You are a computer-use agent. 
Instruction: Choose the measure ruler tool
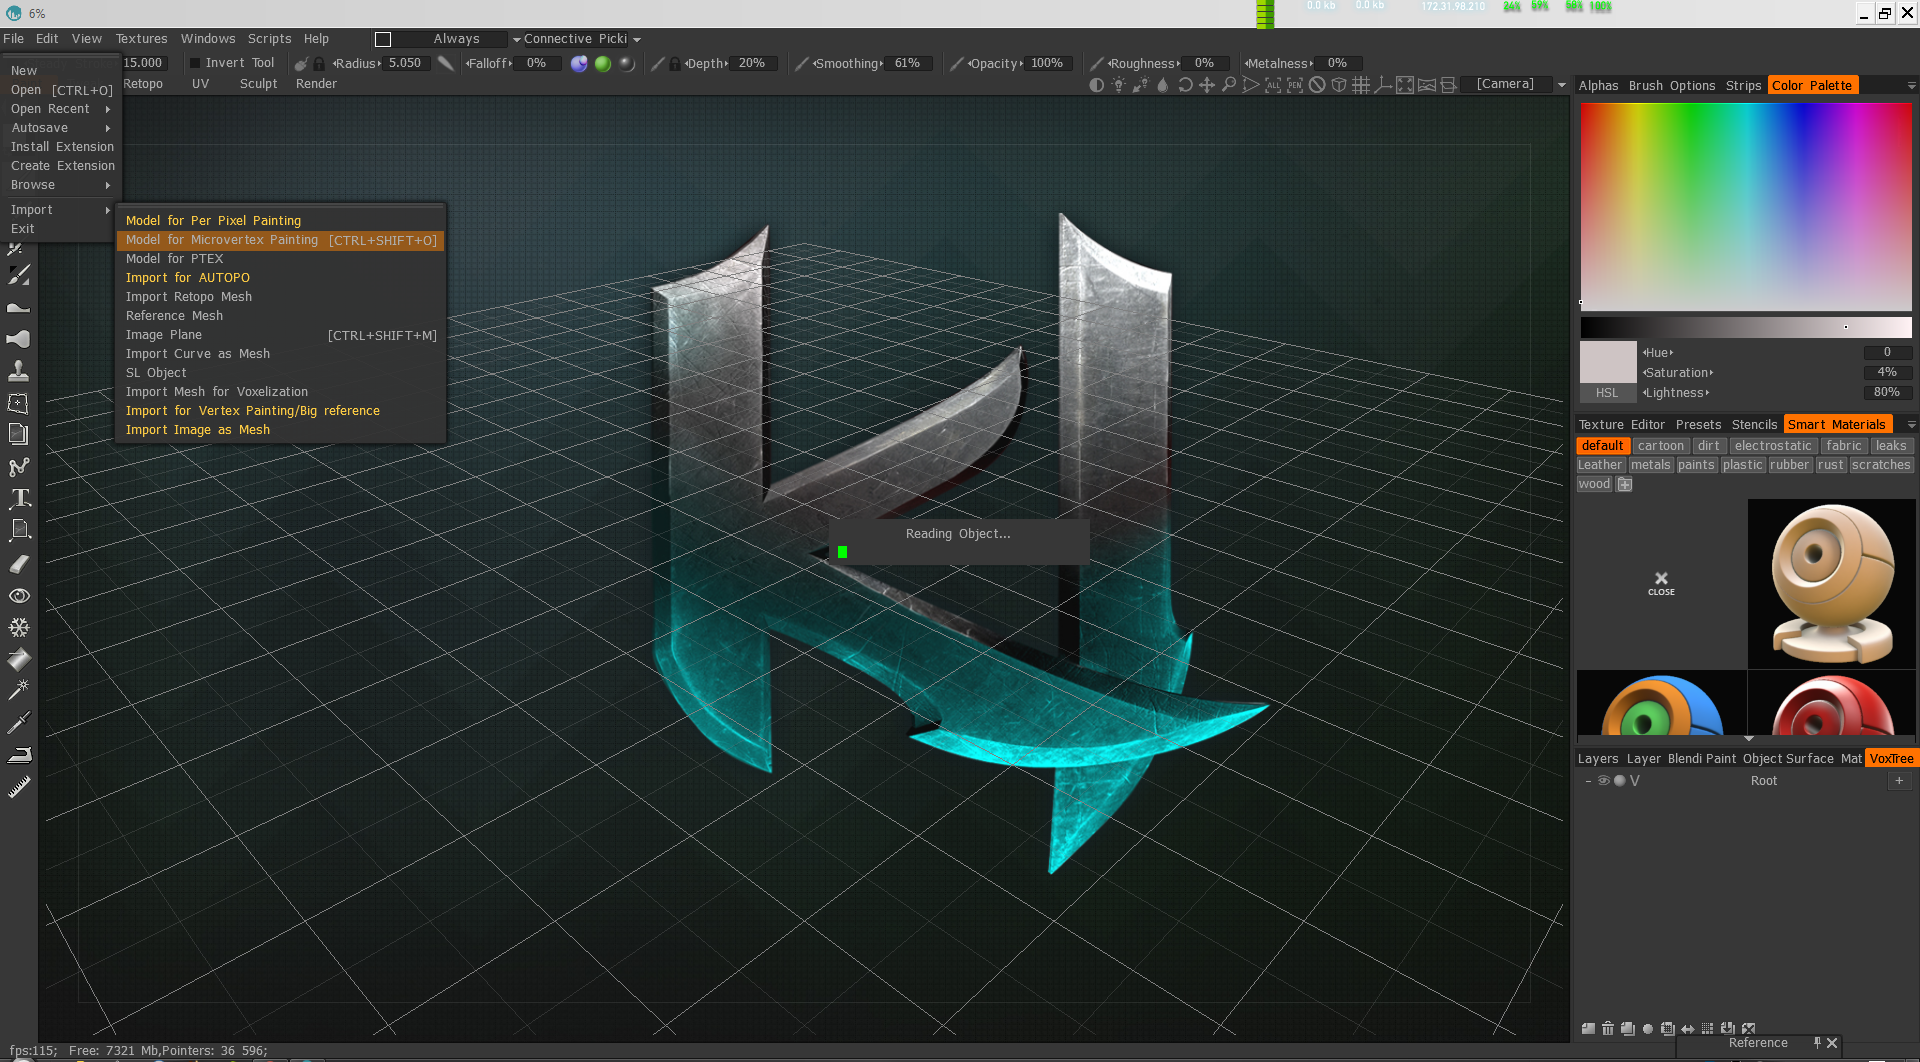click(x=19, y=788)
